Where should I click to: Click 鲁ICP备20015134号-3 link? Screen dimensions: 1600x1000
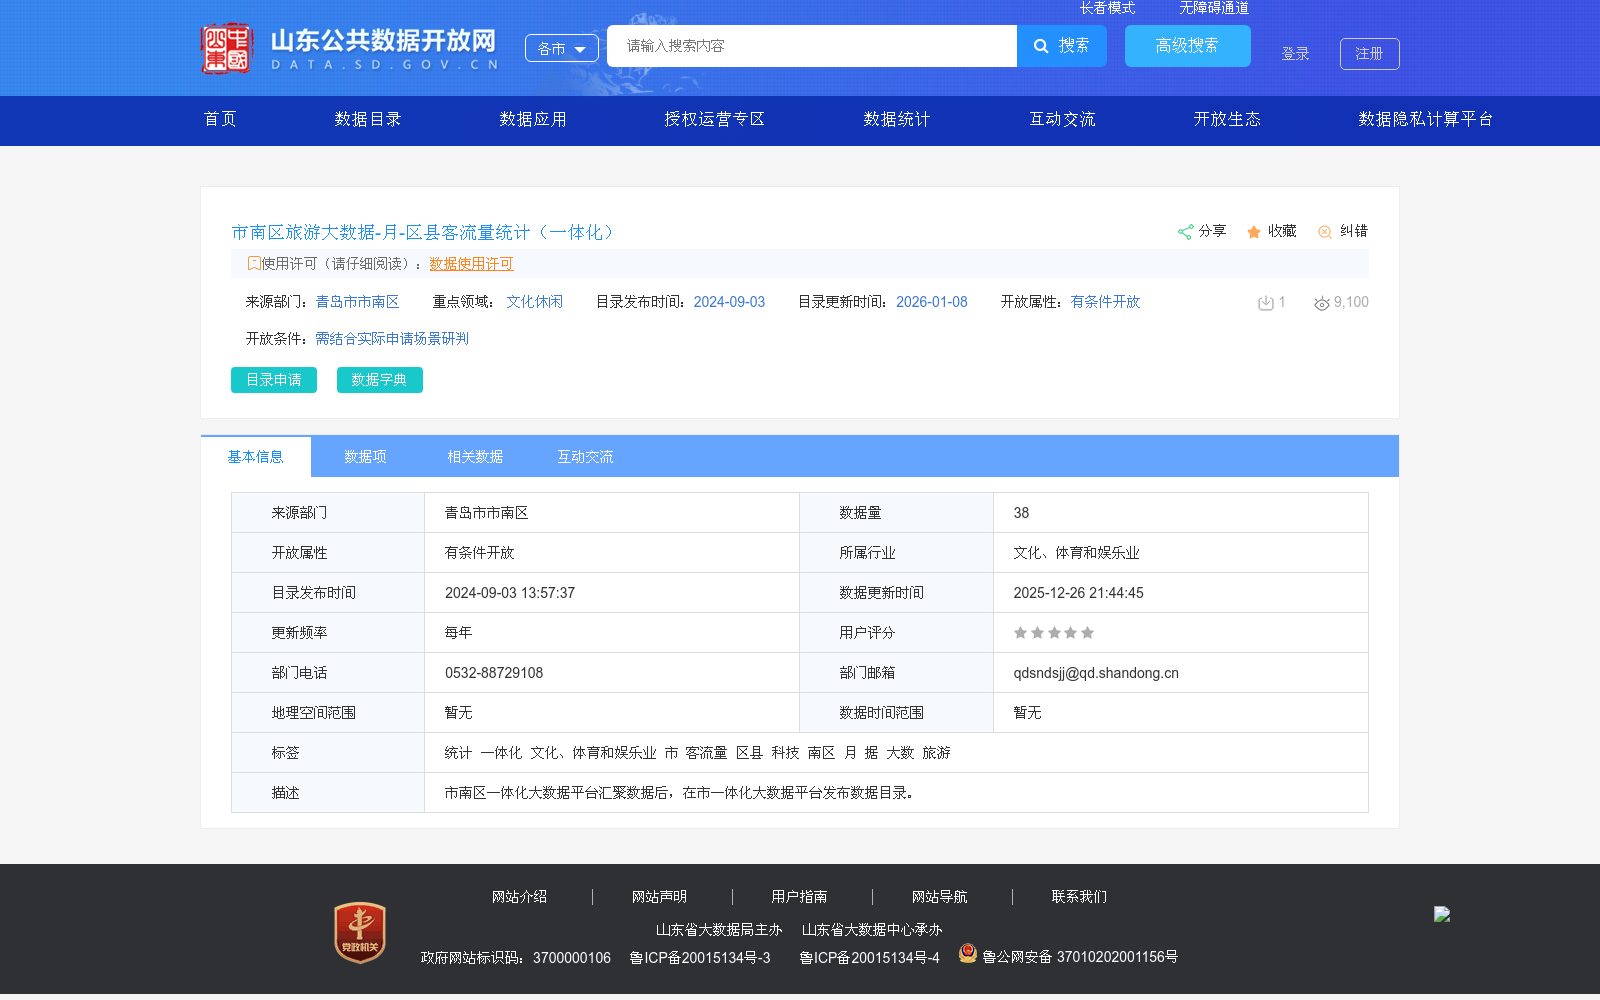pyautogui.click(x=700, y=958)
